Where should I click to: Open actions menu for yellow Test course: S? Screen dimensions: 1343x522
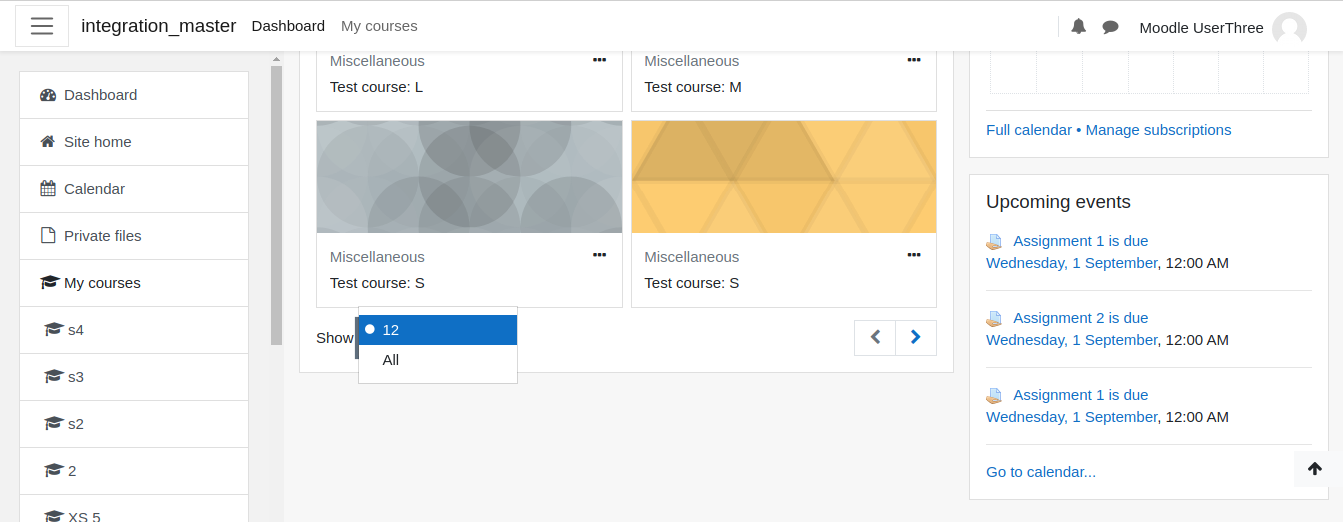(914, 255)
